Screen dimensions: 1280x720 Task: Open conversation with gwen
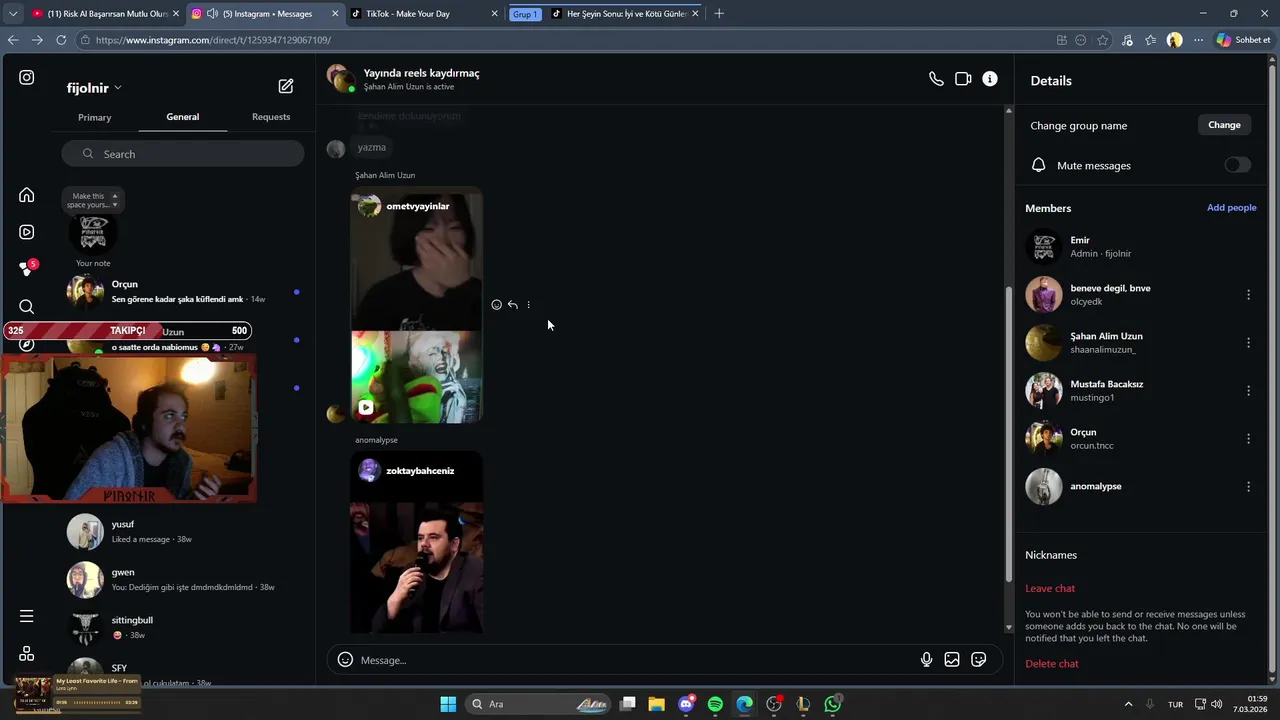(185, 580)
